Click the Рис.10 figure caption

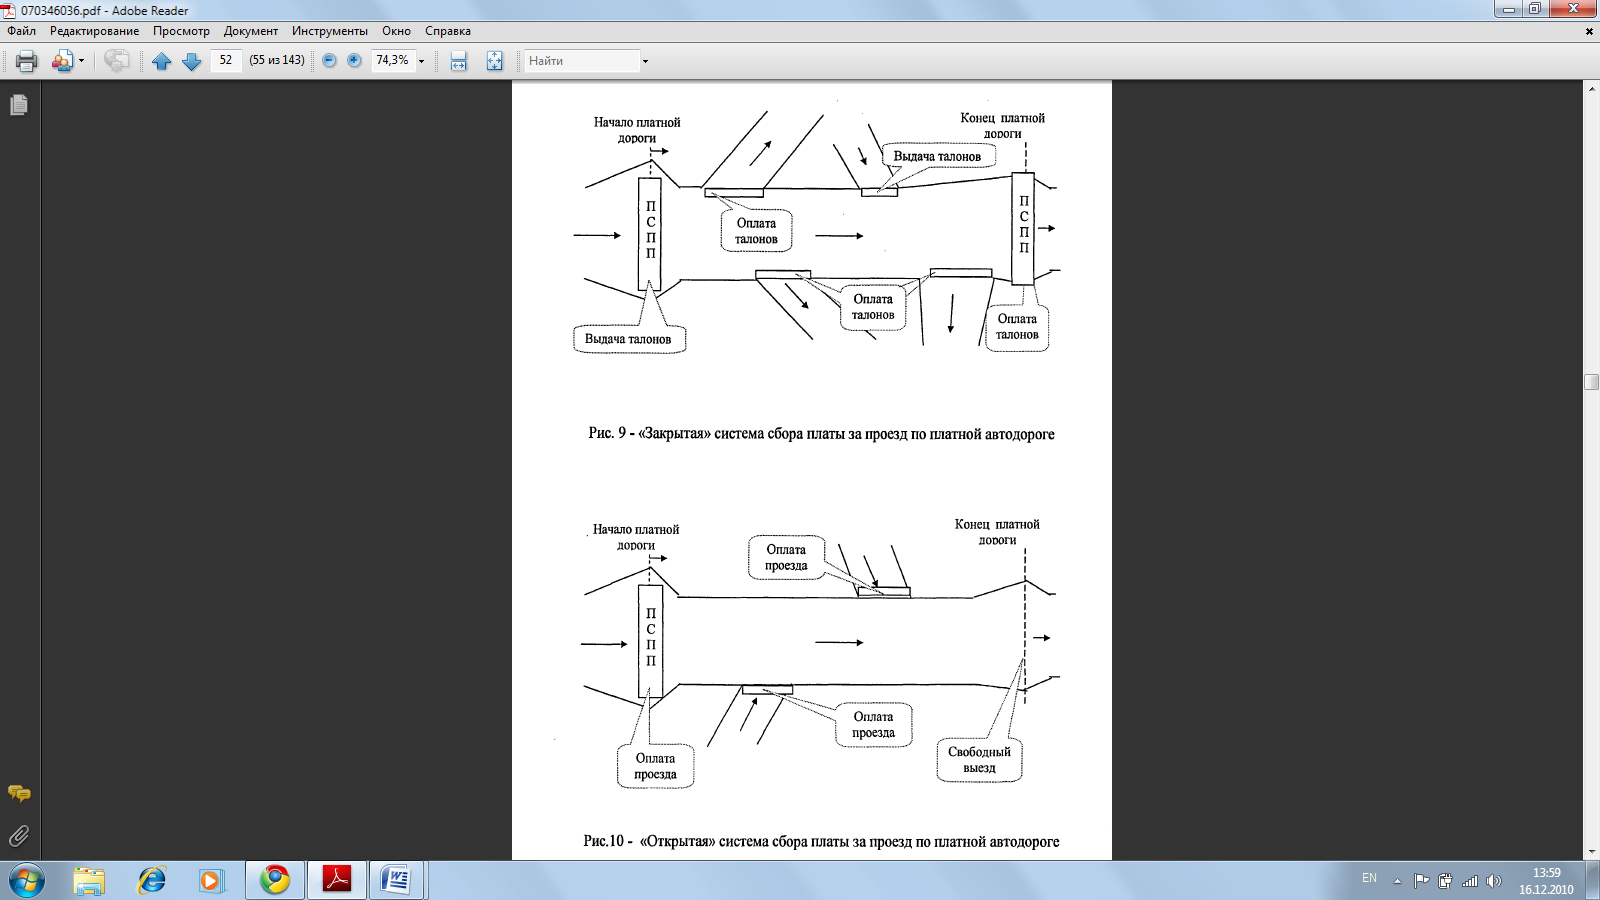[821, 842]
